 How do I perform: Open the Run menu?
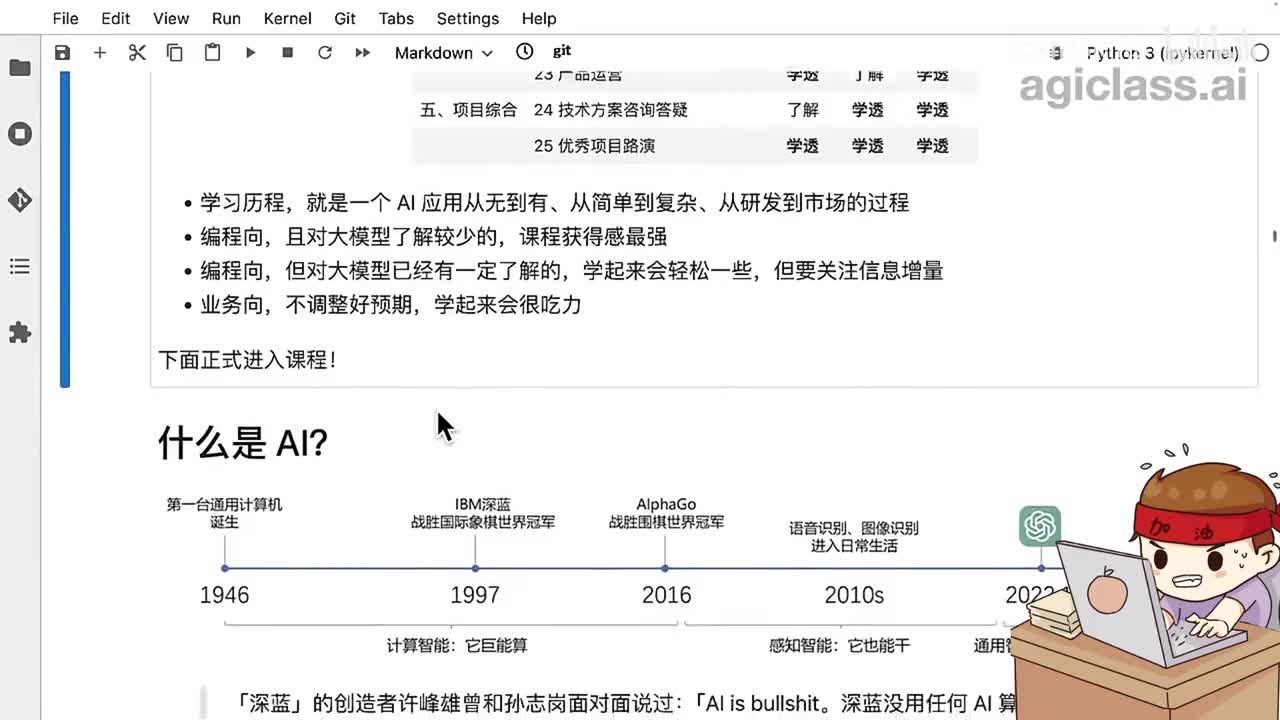tap(226, 18)
